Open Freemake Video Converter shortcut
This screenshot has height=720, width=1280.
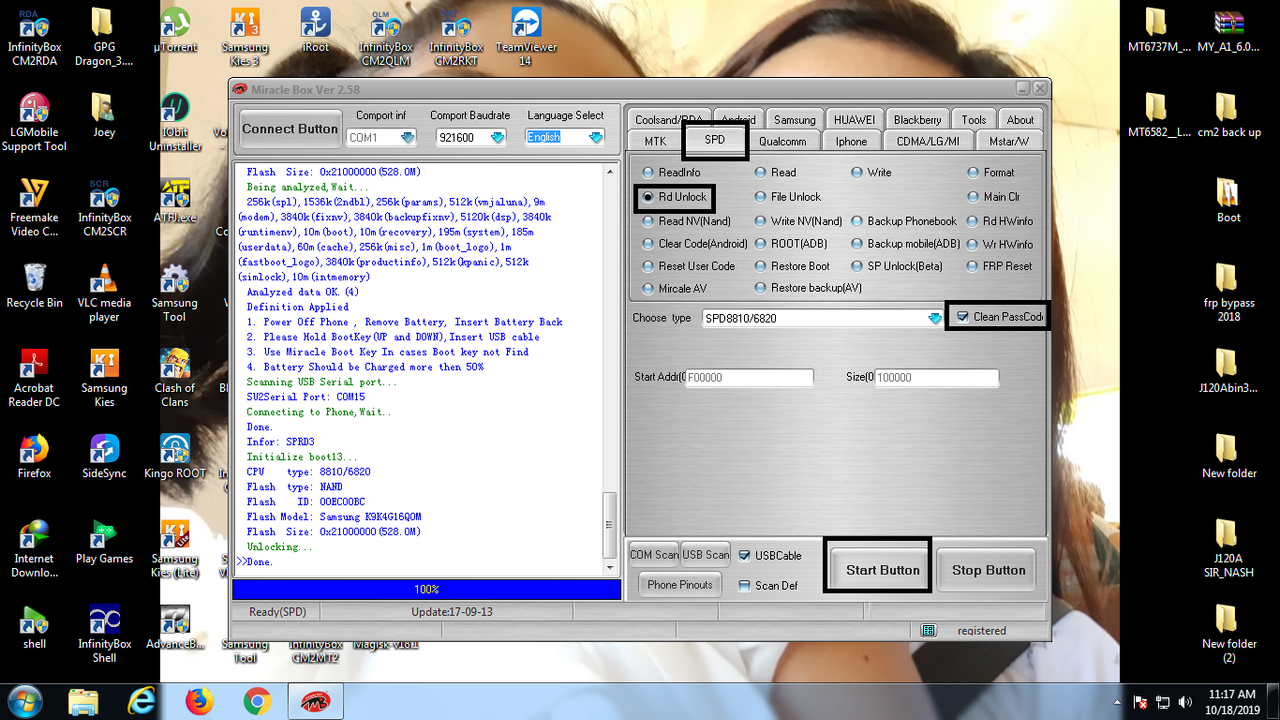click(34, 208)
